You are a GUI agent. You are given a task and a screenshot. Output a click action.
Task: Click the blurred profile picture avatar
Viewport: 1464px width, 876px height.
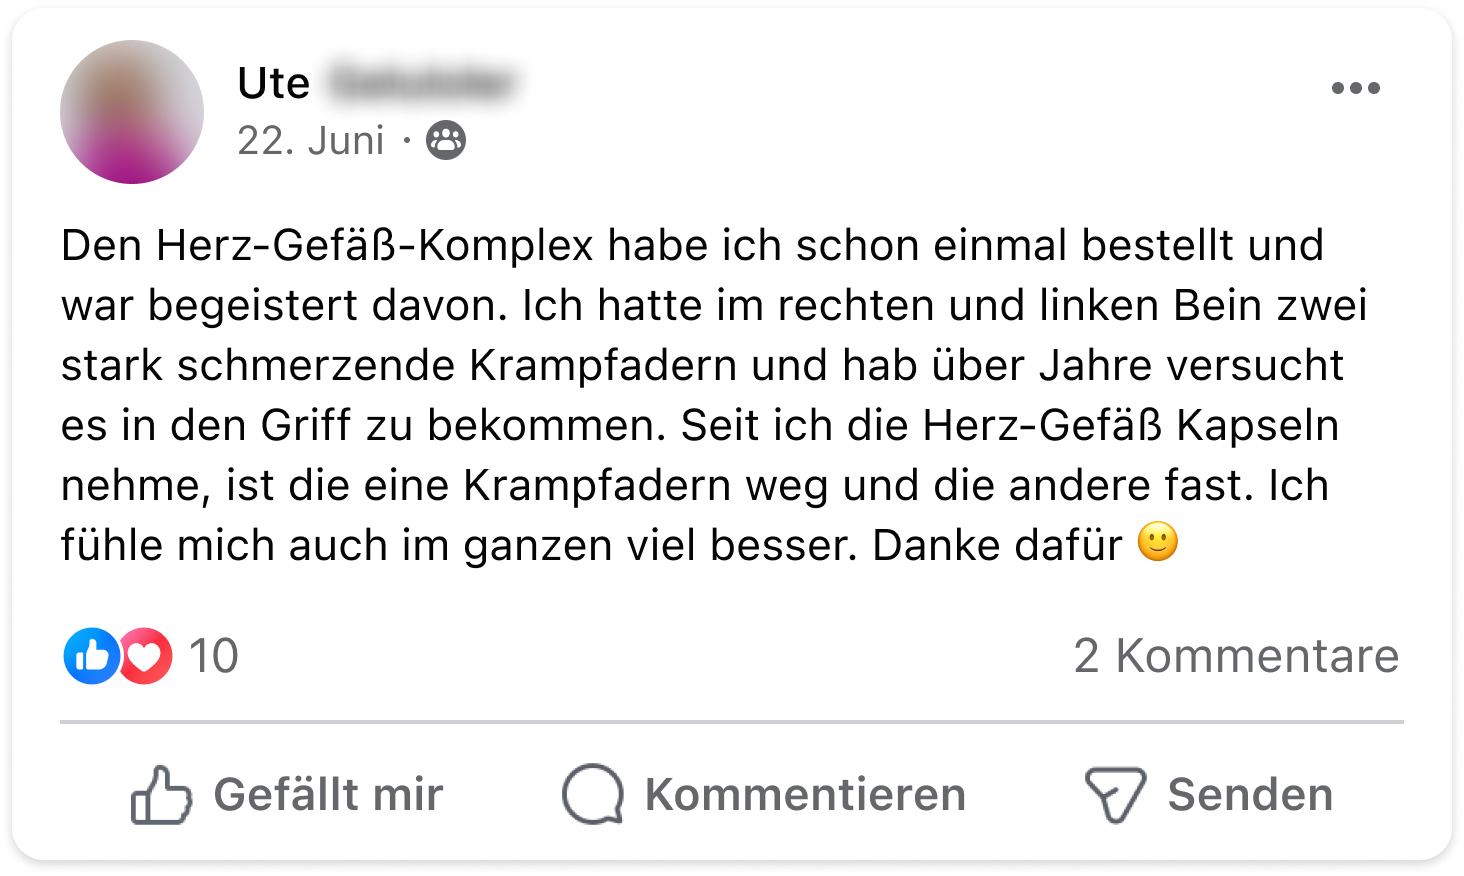pyautogui.click(x=132, y=112)
